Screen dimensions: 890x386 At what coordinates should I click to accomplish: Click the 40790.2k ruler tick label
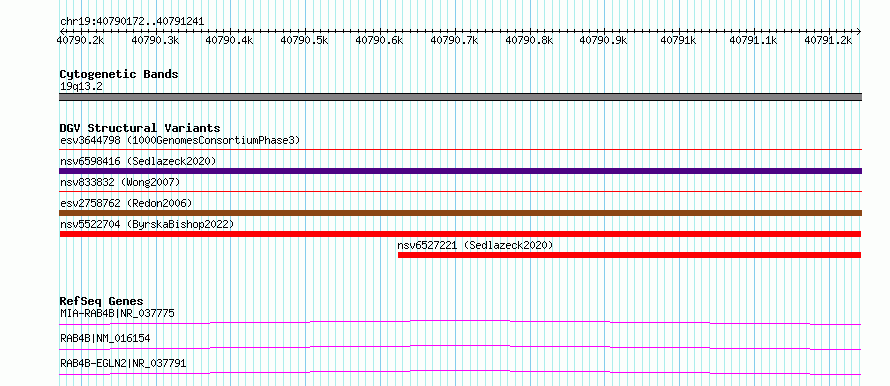pyautogui.click(x=81, y=40)
